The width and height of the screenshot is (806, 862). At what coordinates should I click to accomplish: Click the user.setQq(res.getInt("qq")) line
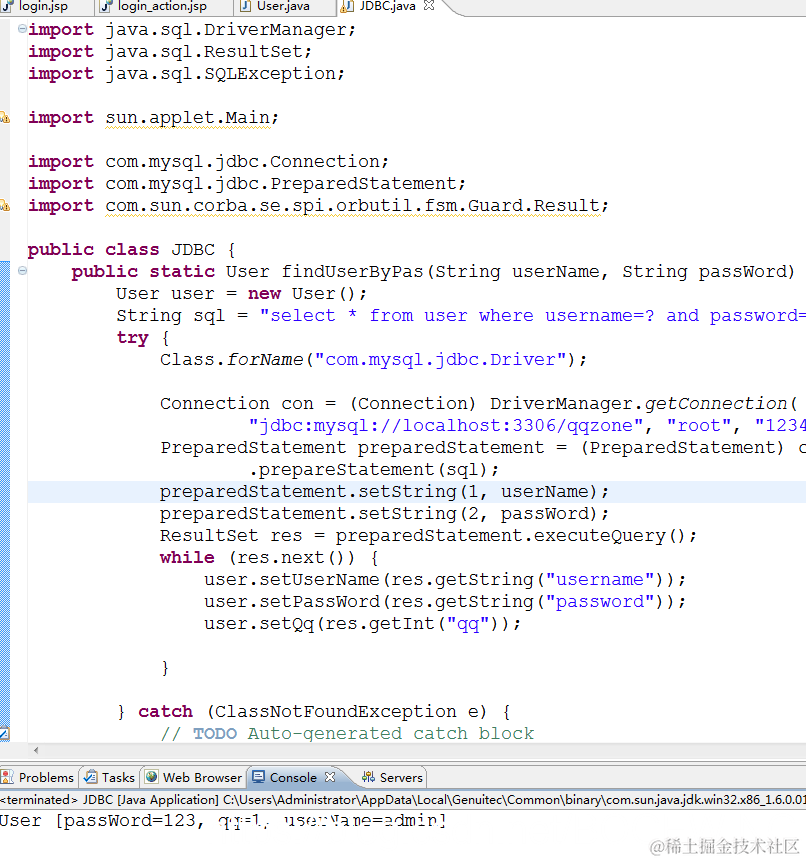point(362,623)
